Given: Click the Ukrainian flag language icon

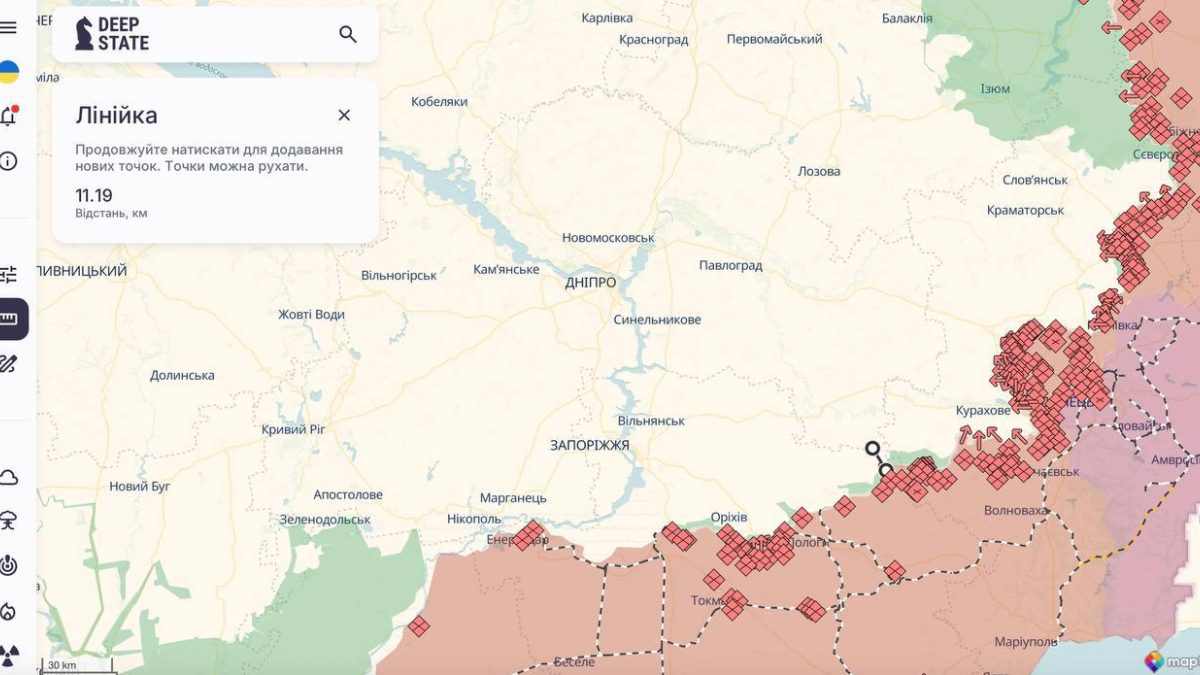Looking at the screenshot, I should [x=9, y=72].
